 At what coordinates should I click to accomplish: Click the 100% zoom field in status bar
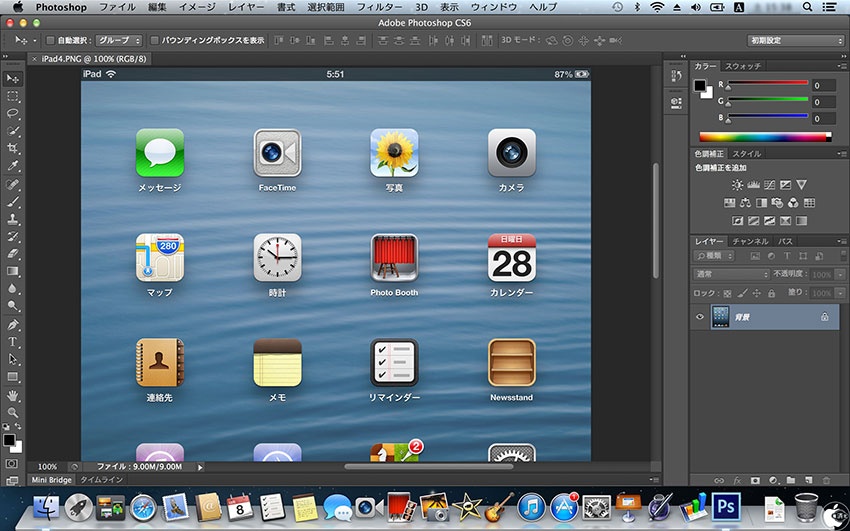(48, 467)
